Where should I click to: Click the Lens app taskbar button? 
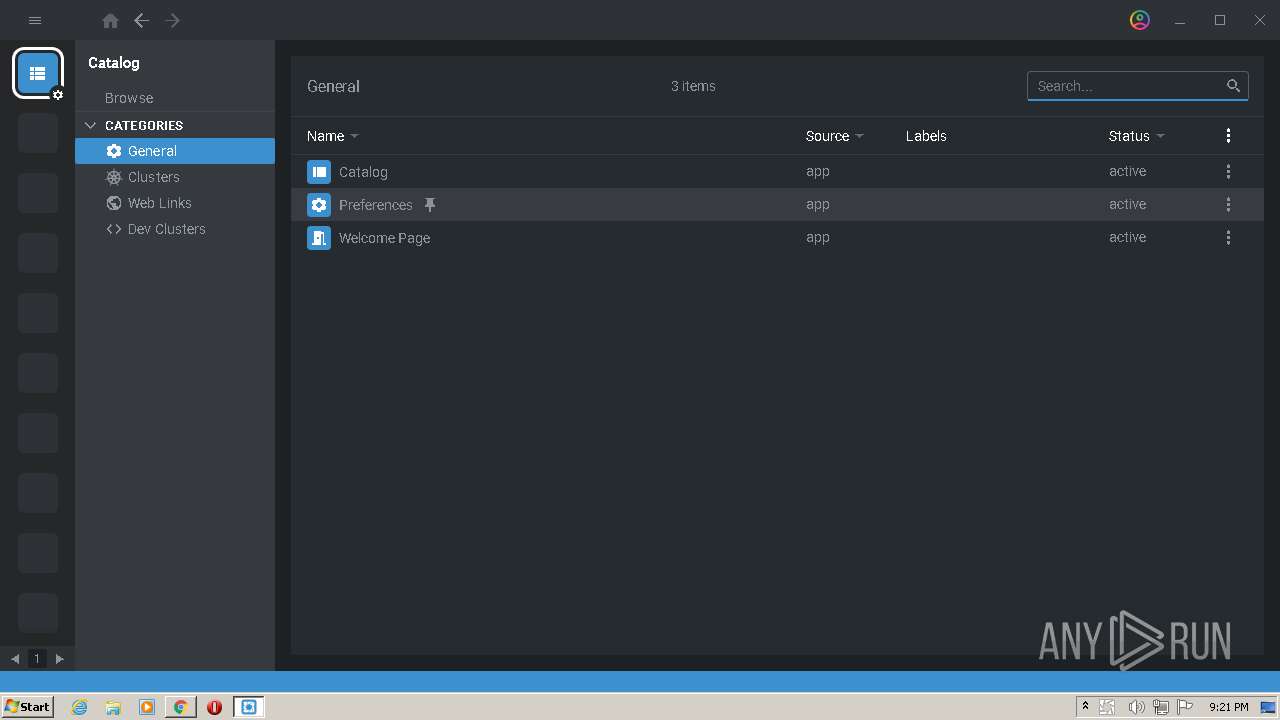tap(248, 707)
